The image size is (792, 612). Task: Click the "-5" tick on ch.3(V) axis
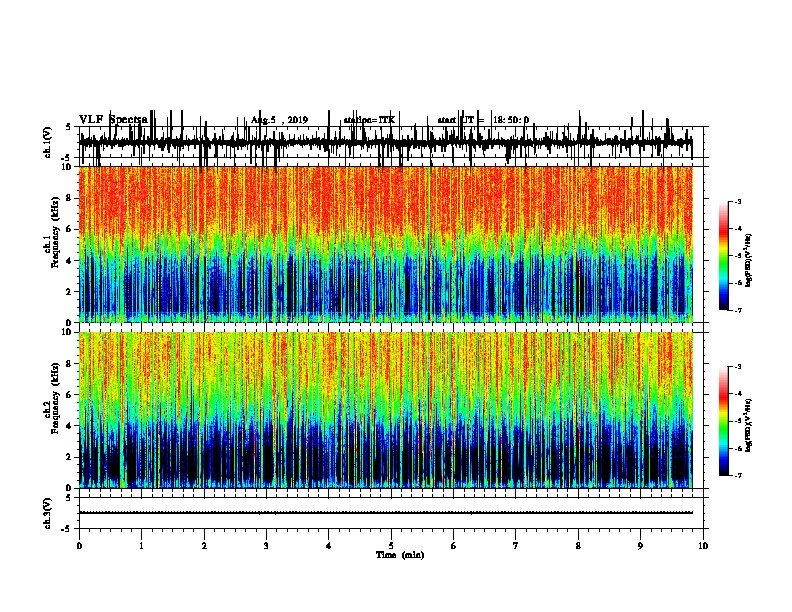(67, 529)
